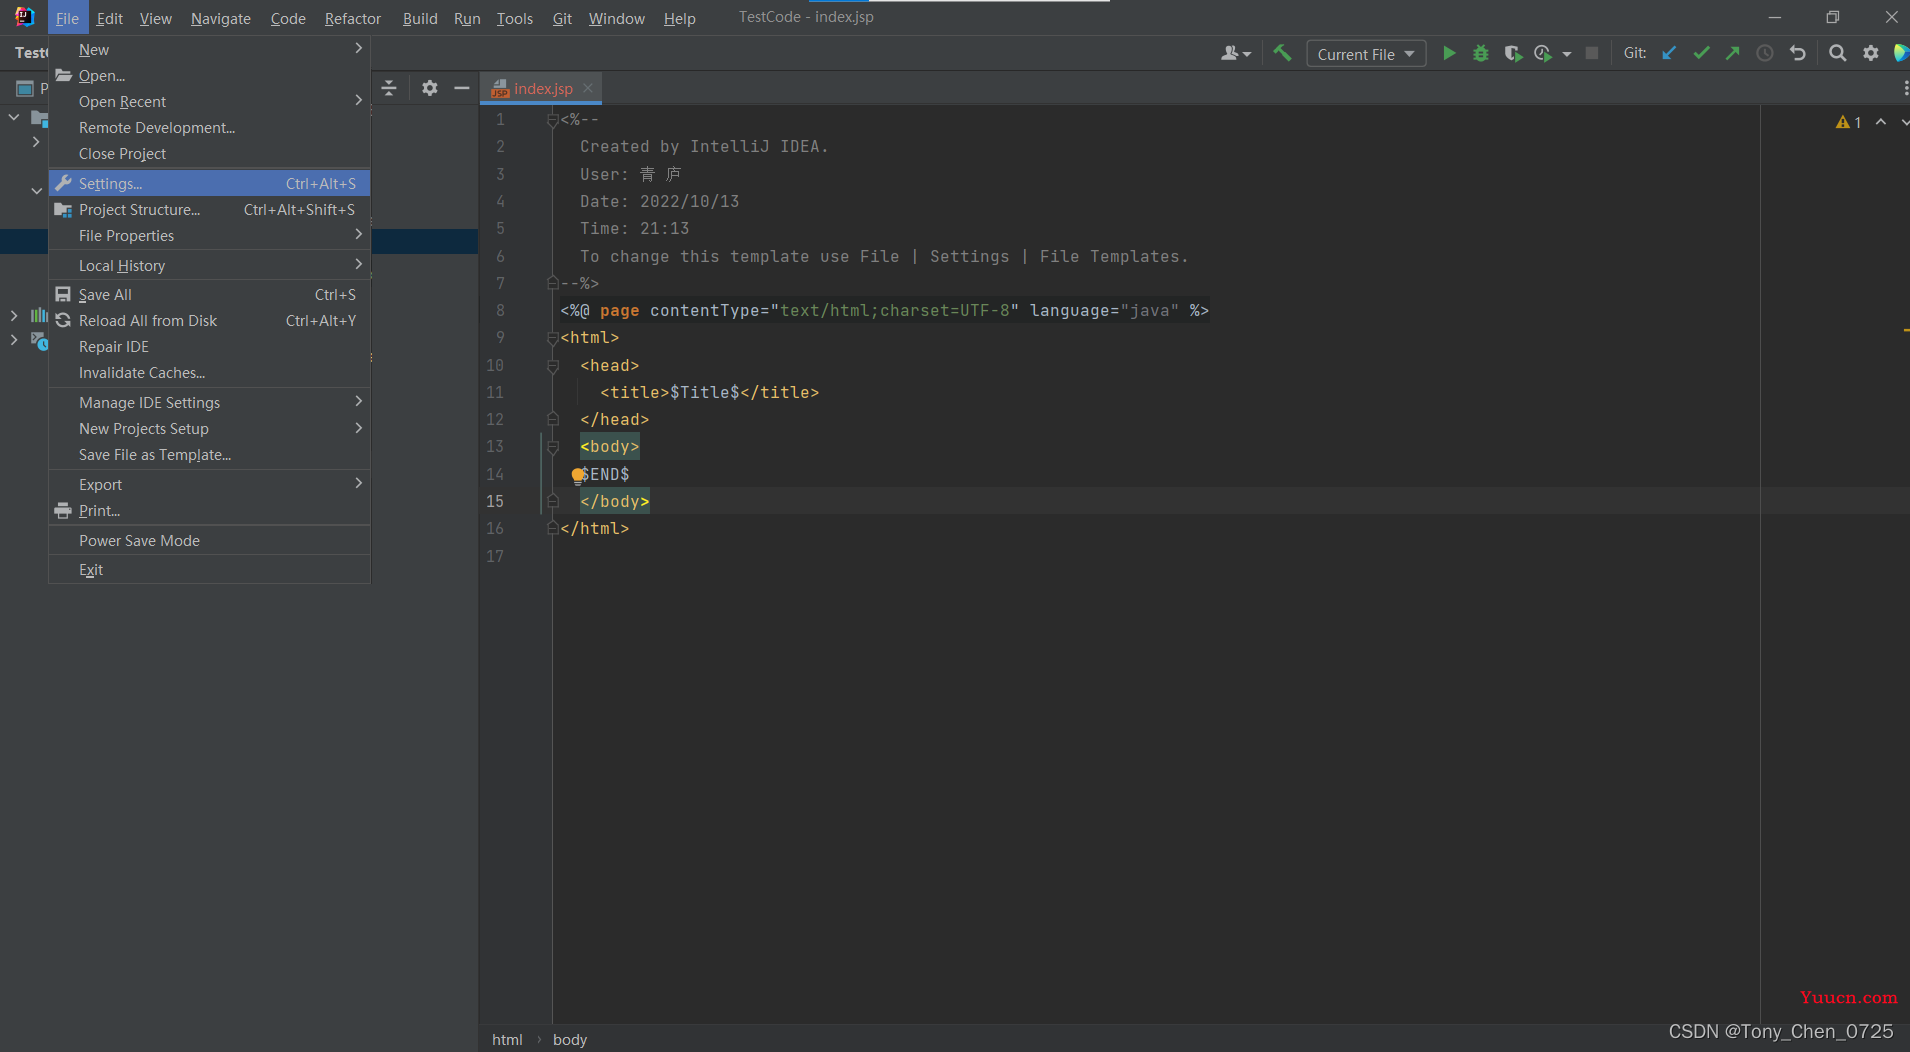Open the Git menu in the menu bar
Viewport: 1910px width, 1052px height.
562,18
